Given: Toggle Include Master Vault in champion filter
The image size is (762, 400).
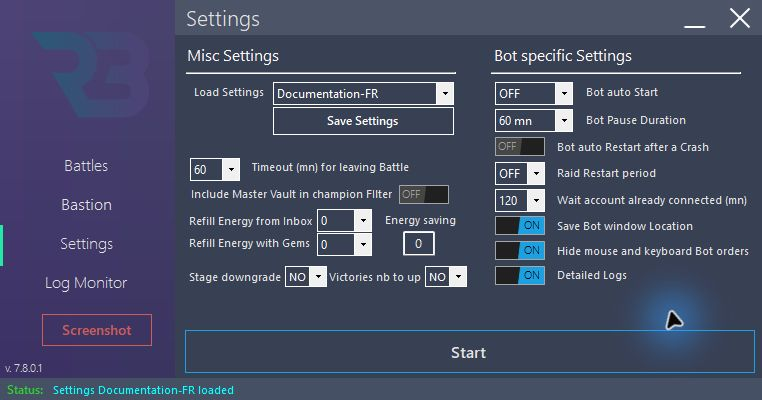Looking at the screenshot, I should [424, 194].
